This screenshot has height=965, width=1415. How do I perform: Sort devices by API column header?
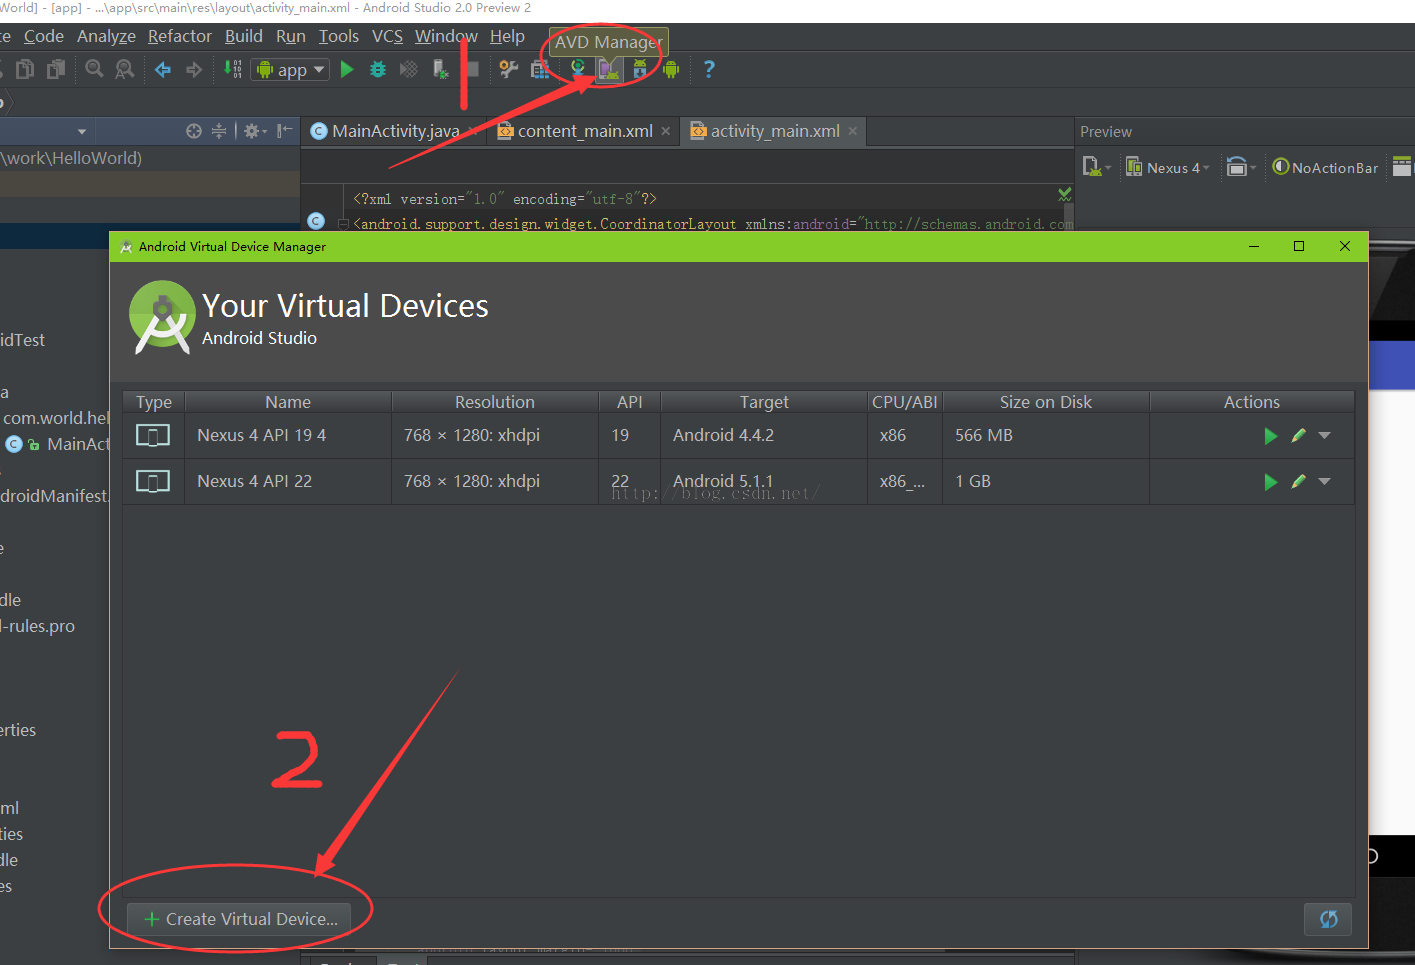(630, 402)
